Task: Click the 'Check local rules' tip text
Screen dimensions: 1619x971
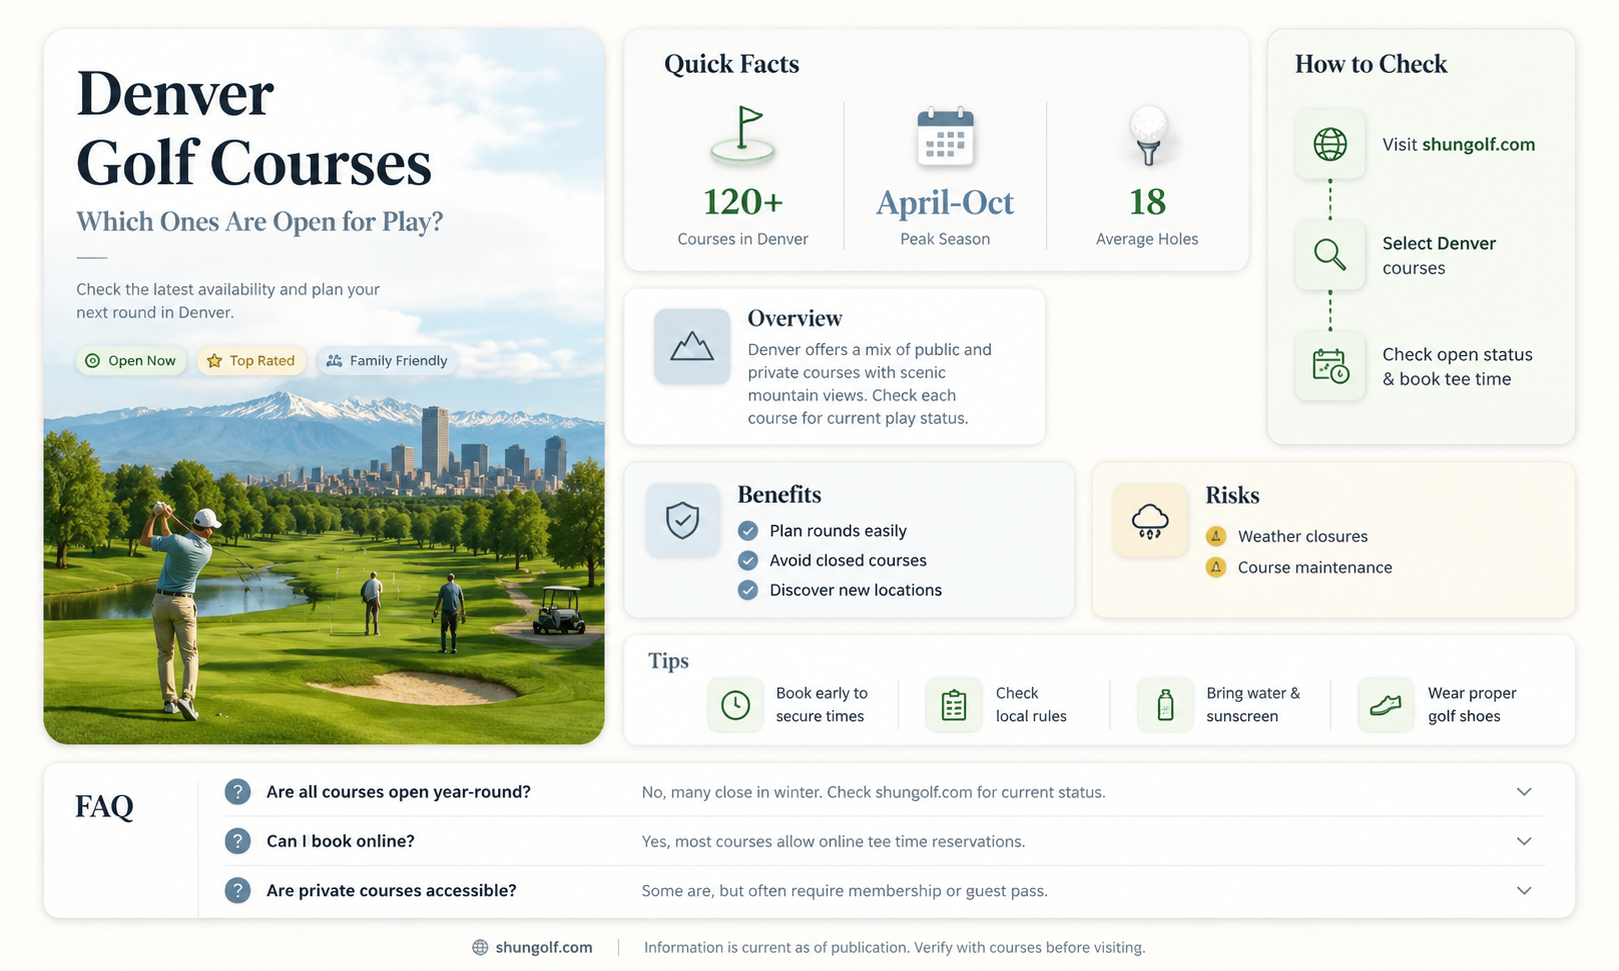Action: (1031, 704)
